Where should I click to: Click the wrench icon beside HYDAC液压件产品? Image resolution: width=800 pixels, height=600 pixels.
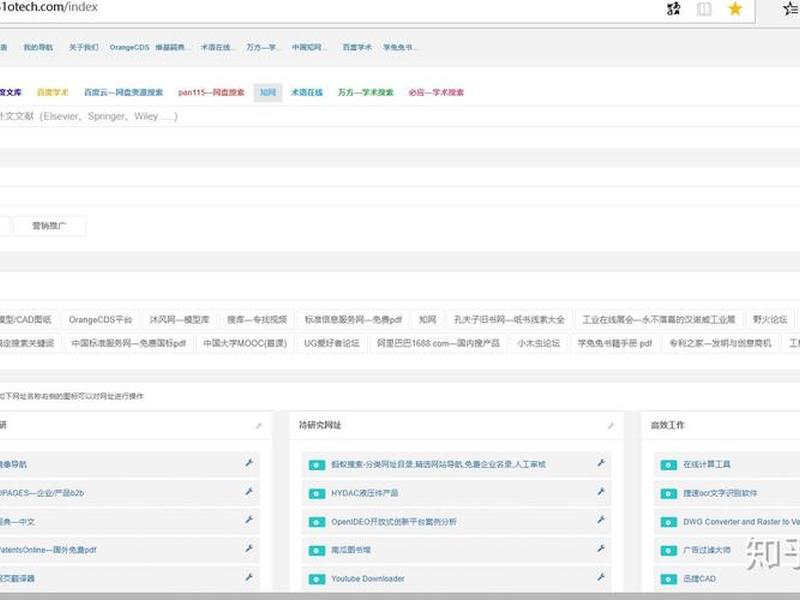click(601, 492)
